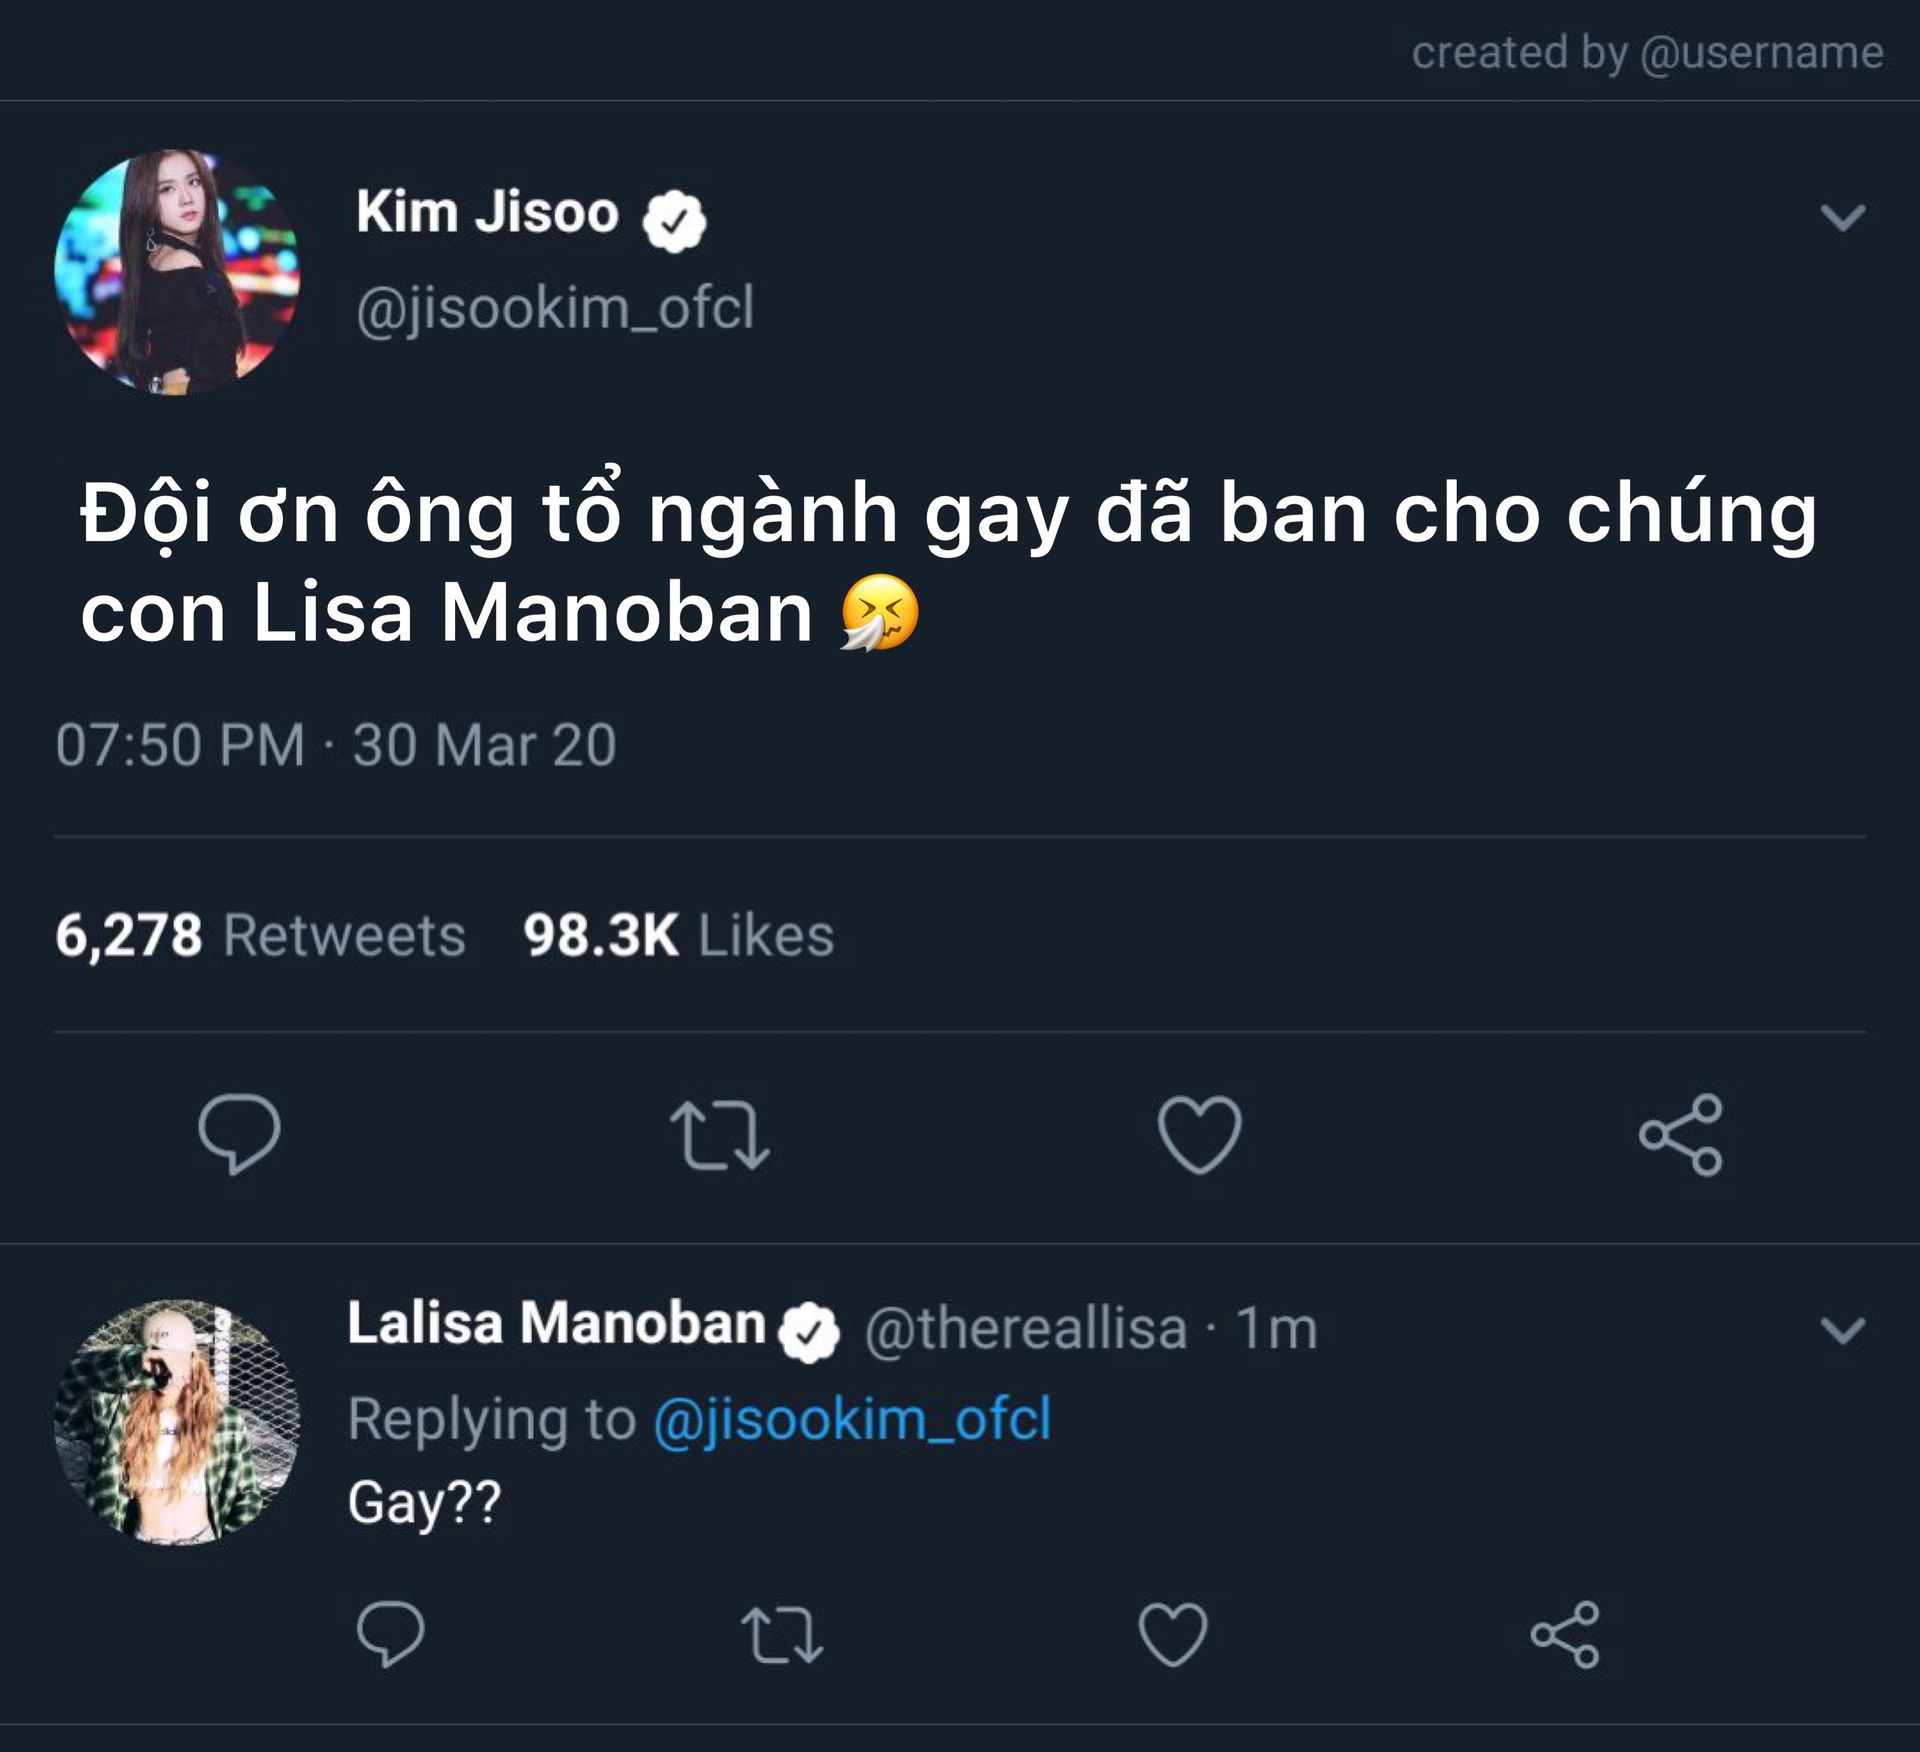This screenshot has height=1752, width=1920.
Task: Click the 07:50 PM · 30 Mar 20 timestamp
Action: (x=335, y=745)
